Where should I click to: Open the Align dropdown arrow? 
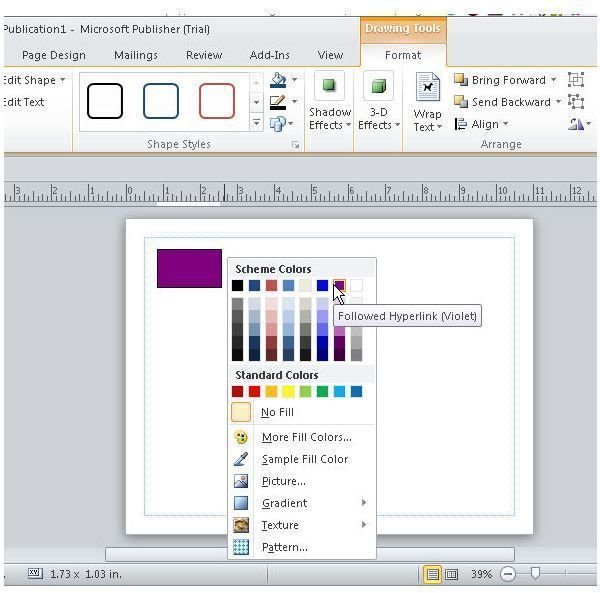pyautogui.click(x=506, y=124)
